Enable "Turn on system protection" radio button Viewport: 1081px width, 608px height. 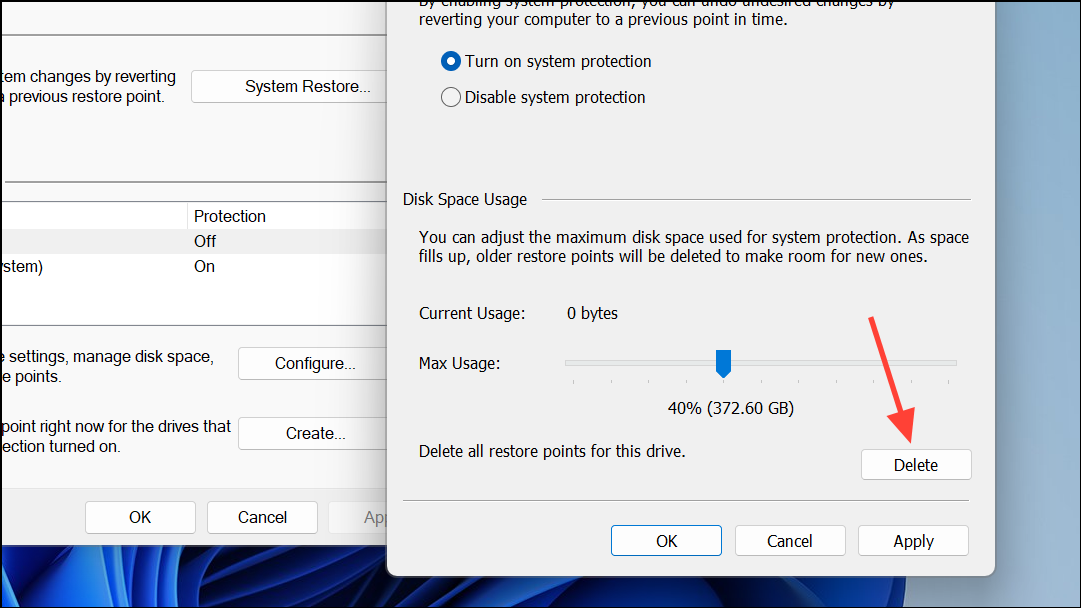tap(451, 61)
